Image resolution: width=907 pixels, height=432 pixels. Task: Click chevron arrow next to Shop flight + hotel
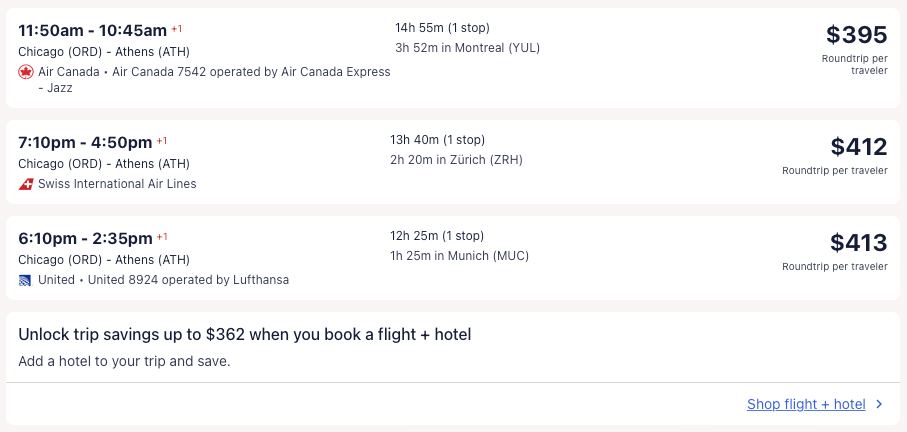879,405
